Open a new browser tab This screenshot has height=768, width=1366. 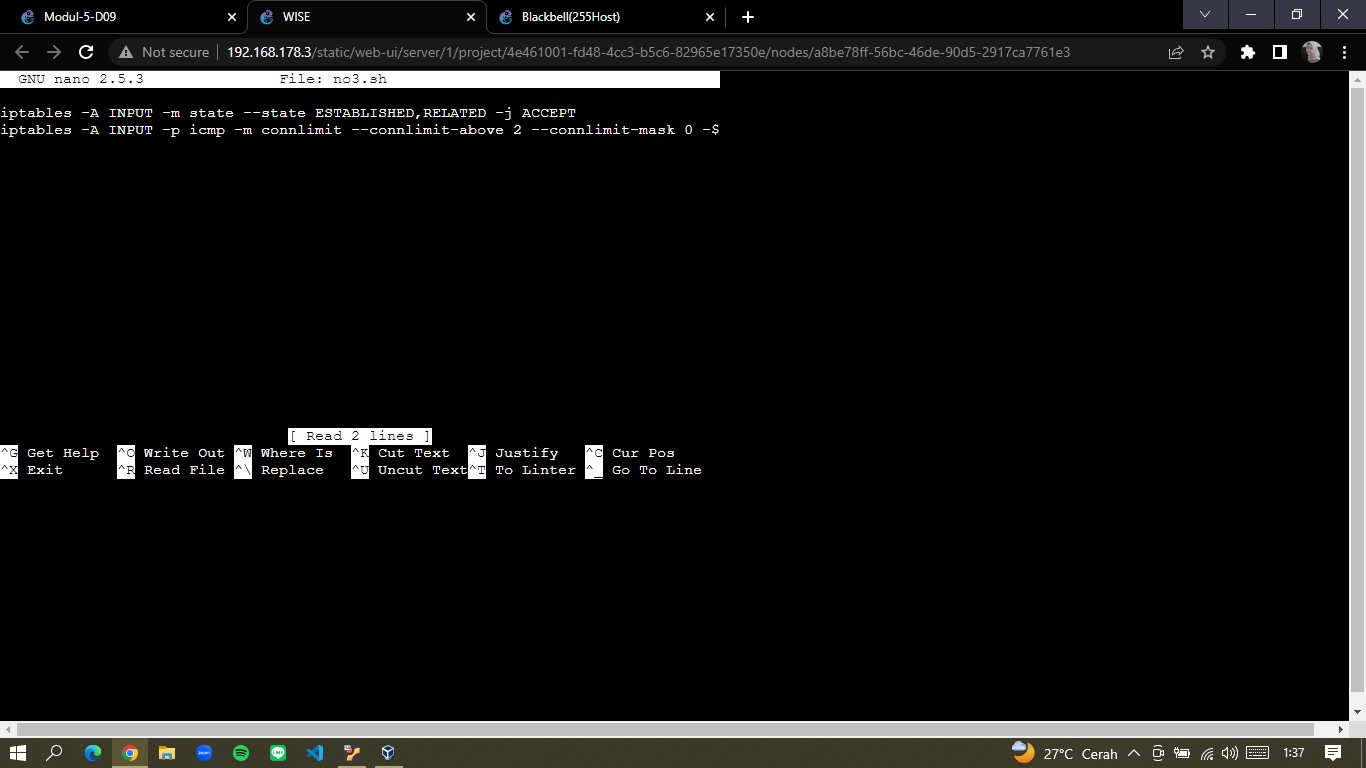pos(747,16)
